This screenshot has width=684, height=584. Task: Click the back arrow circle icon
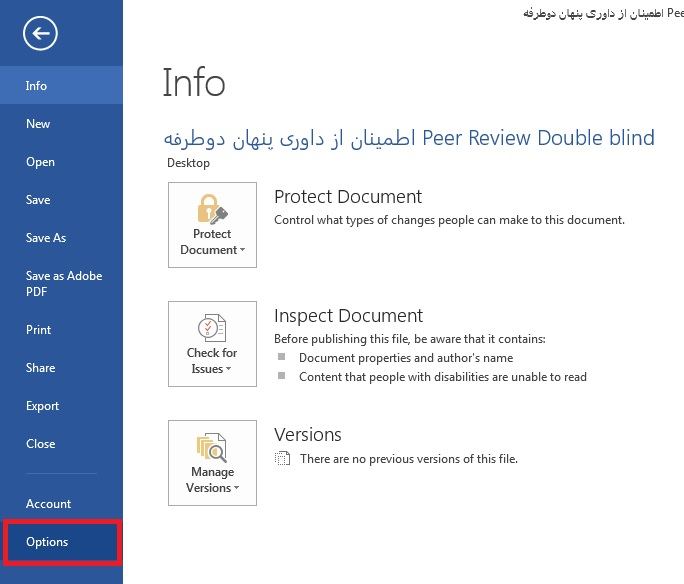coord(40,33)
